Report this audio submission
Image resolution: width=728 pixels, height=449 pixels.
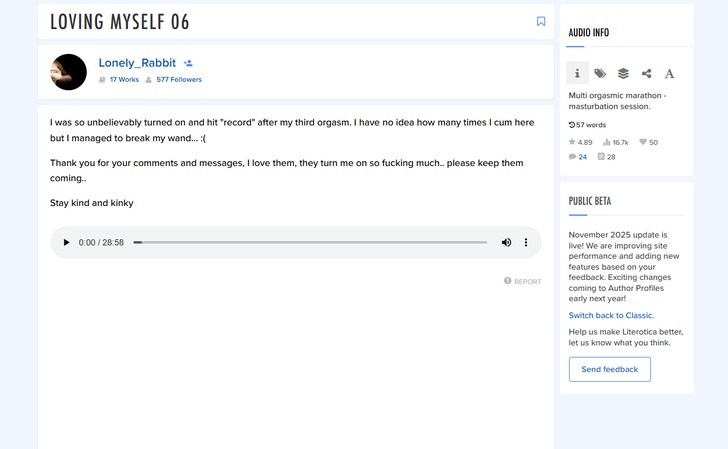pyautogui.click(x=522, y=281)
